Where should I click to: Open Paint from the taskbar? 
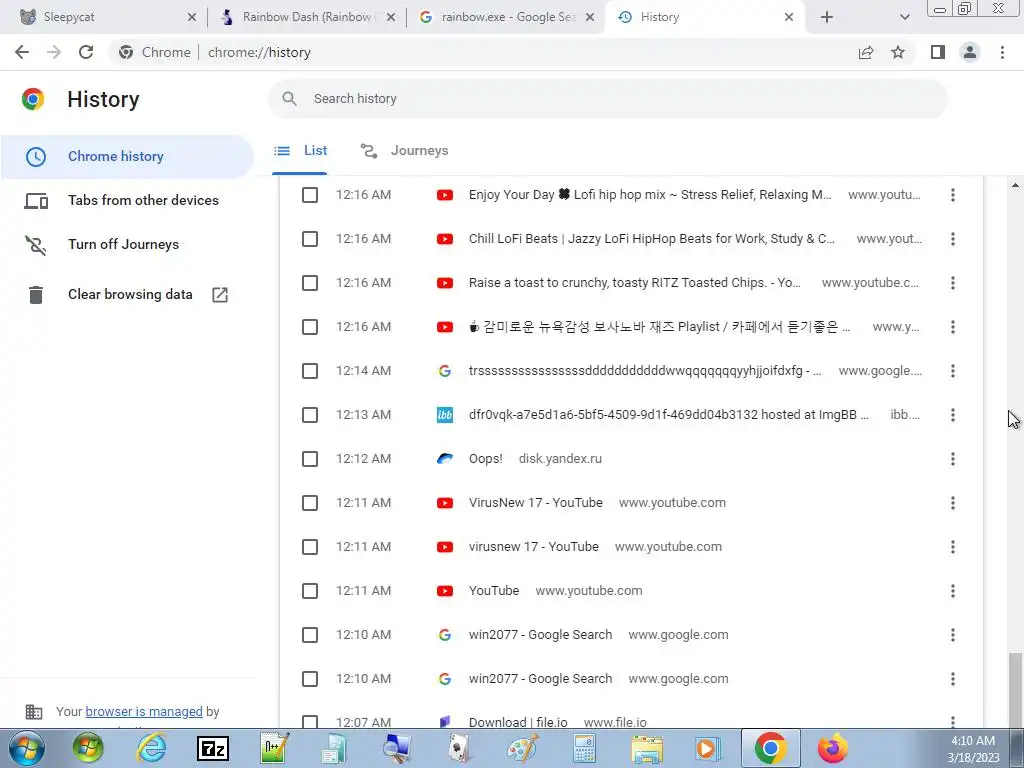pos(522,748)
